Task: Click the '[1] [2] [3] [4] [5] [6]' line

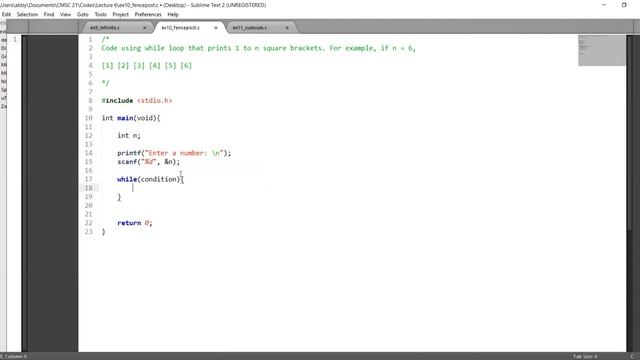Action: click(x=147, y=65)
